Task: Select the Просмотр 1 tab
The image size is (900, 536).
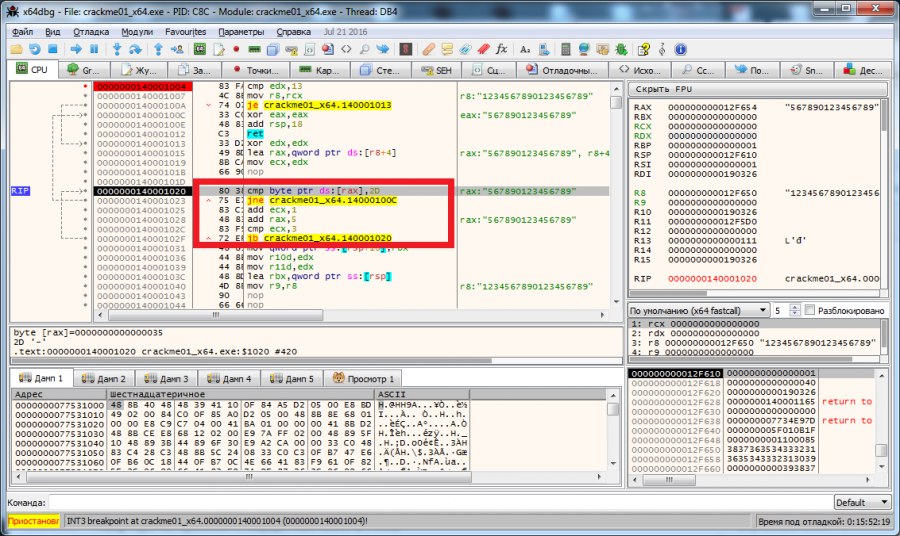Action: click(363, 378)
